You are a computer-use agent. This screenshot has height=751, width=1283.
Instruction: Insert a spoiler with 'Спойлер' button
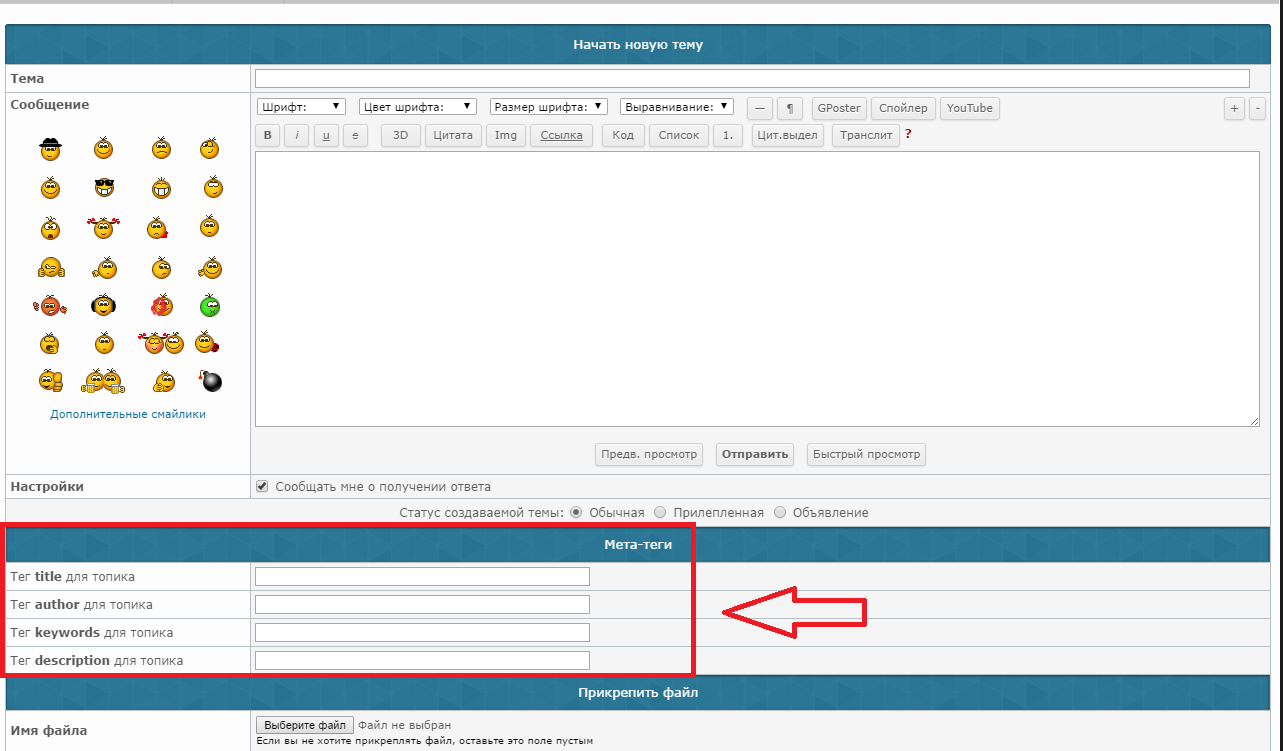point(904,108)
